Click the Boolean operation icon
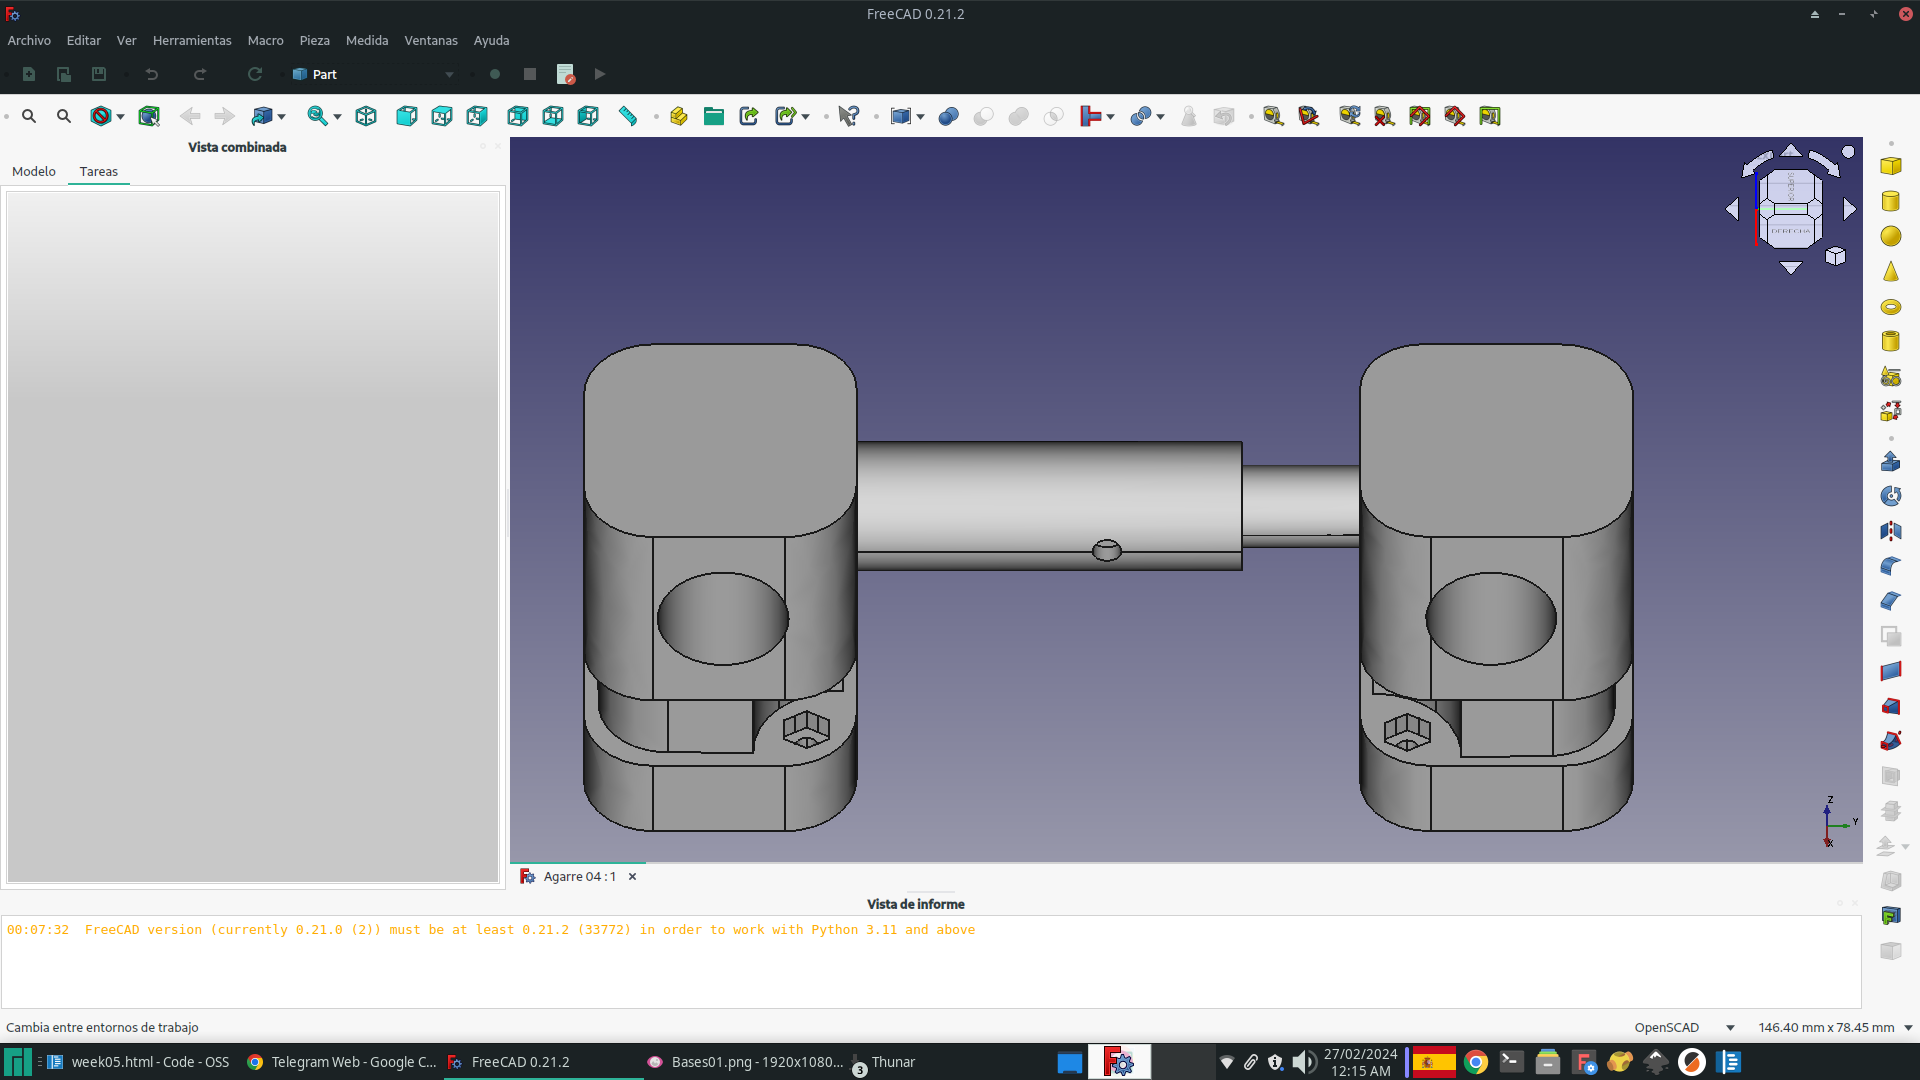This screenshot has width=1920, height=1080. [x=948, y=116]
